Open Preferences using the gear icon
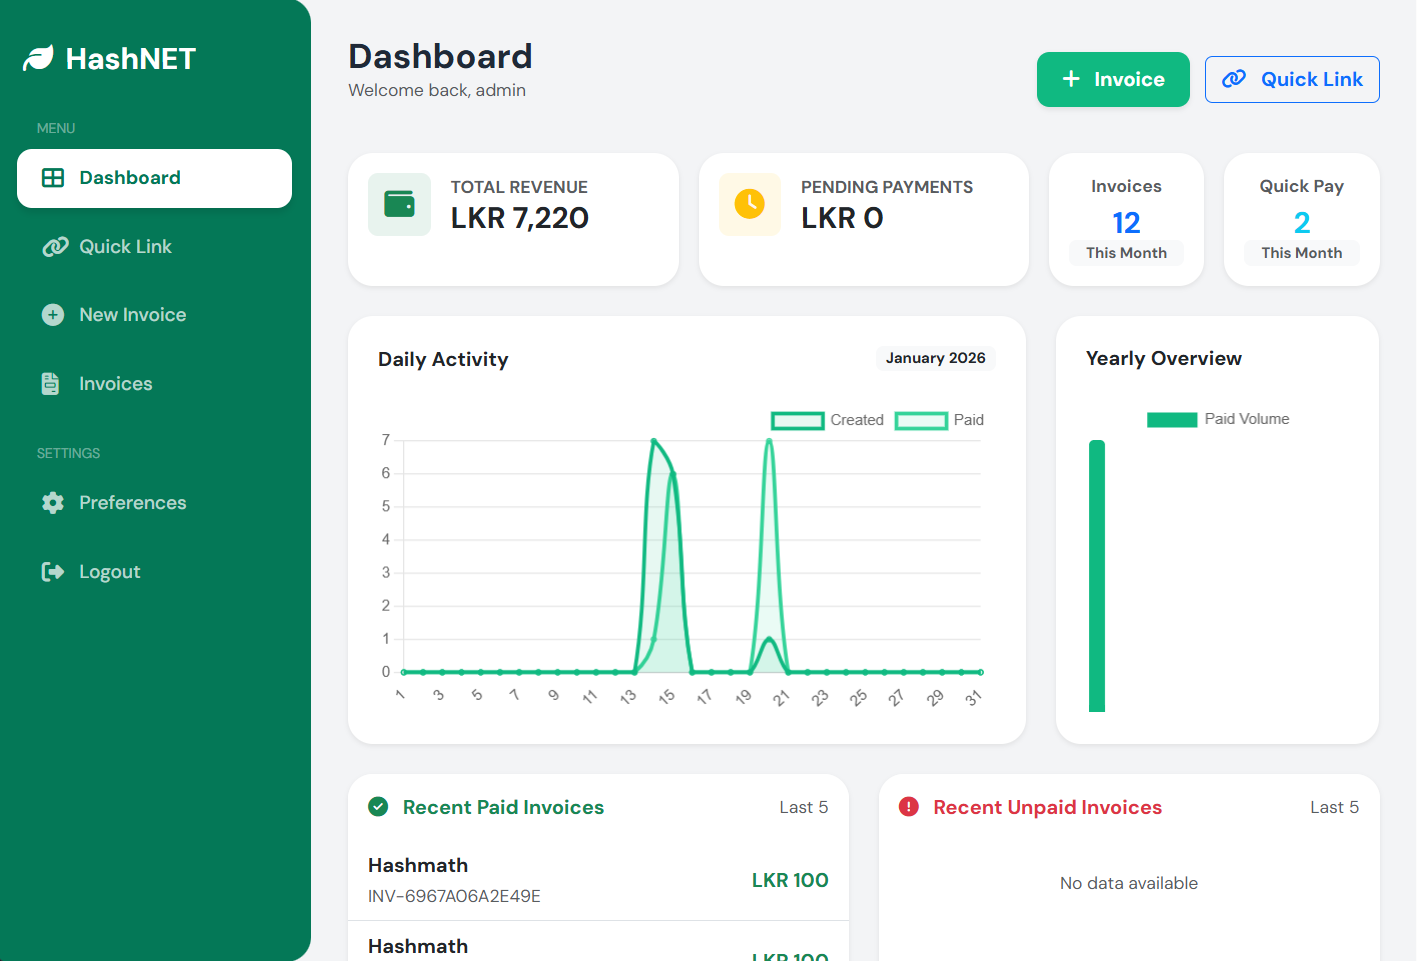Image resolution: width=1417 pixels, height=961 pixels. 51,502
